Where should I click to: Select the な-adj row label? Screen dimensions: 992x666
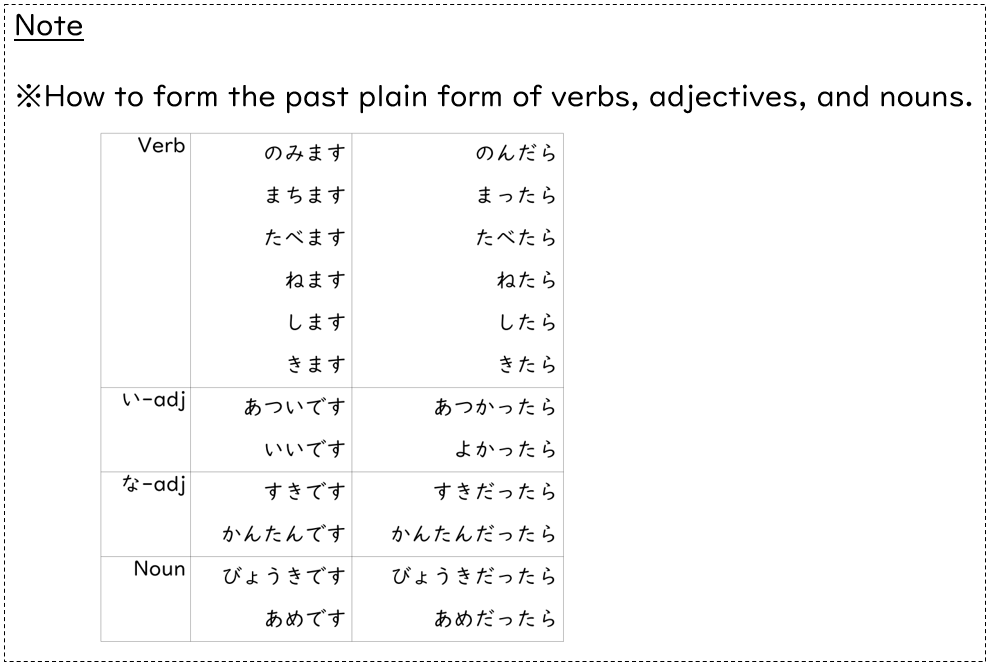point(154,486)
